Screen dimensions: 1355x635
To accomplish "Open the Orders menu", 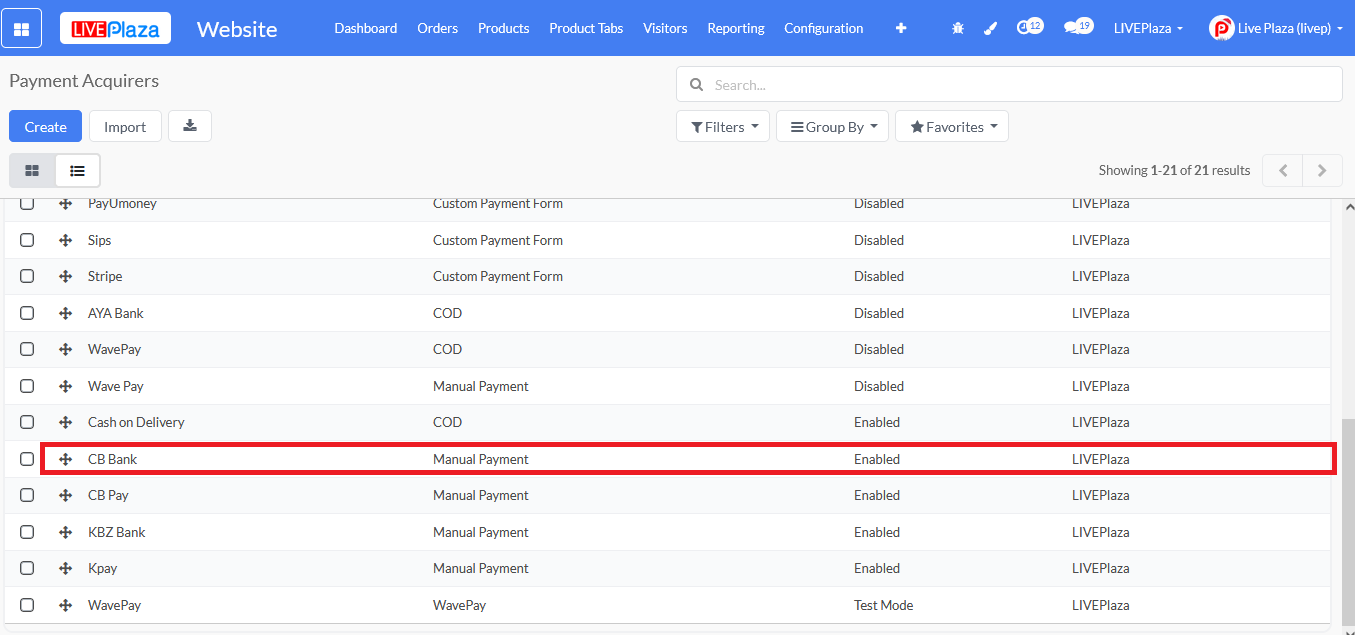I will (438, 28).
